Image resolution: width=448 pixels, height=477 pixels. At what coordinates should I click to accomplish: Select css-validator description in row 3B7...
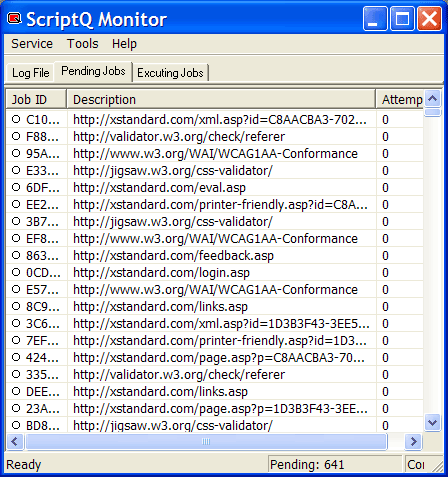(x=173, y=222)
